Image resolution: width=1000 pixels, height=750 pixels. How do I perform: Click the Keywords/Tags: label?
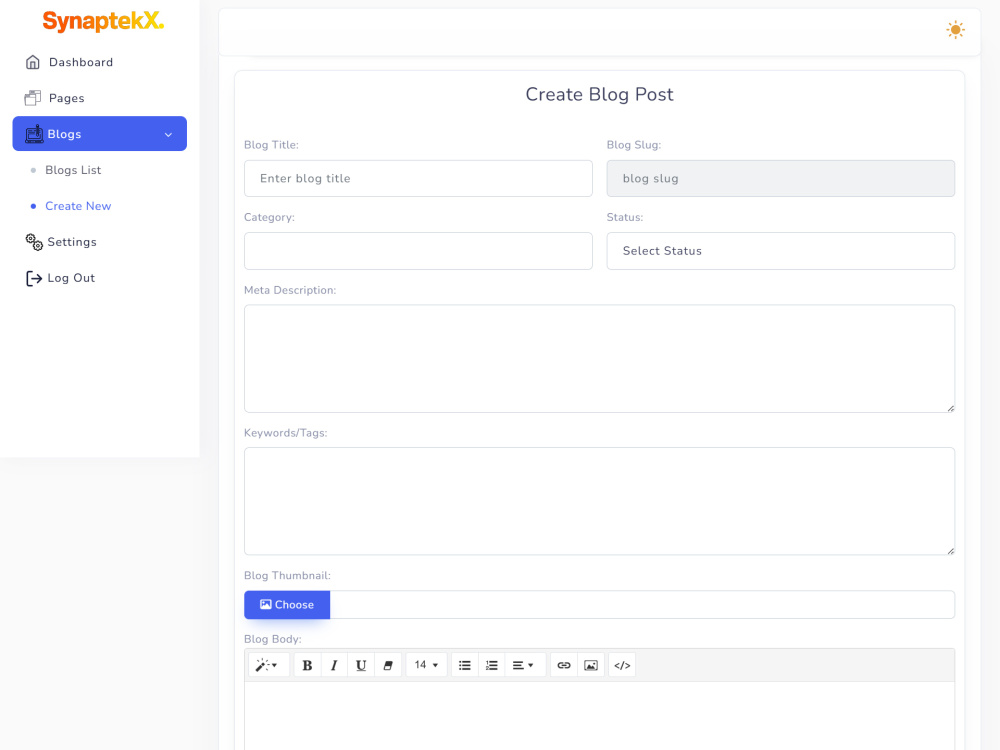(x=286, y=433)
